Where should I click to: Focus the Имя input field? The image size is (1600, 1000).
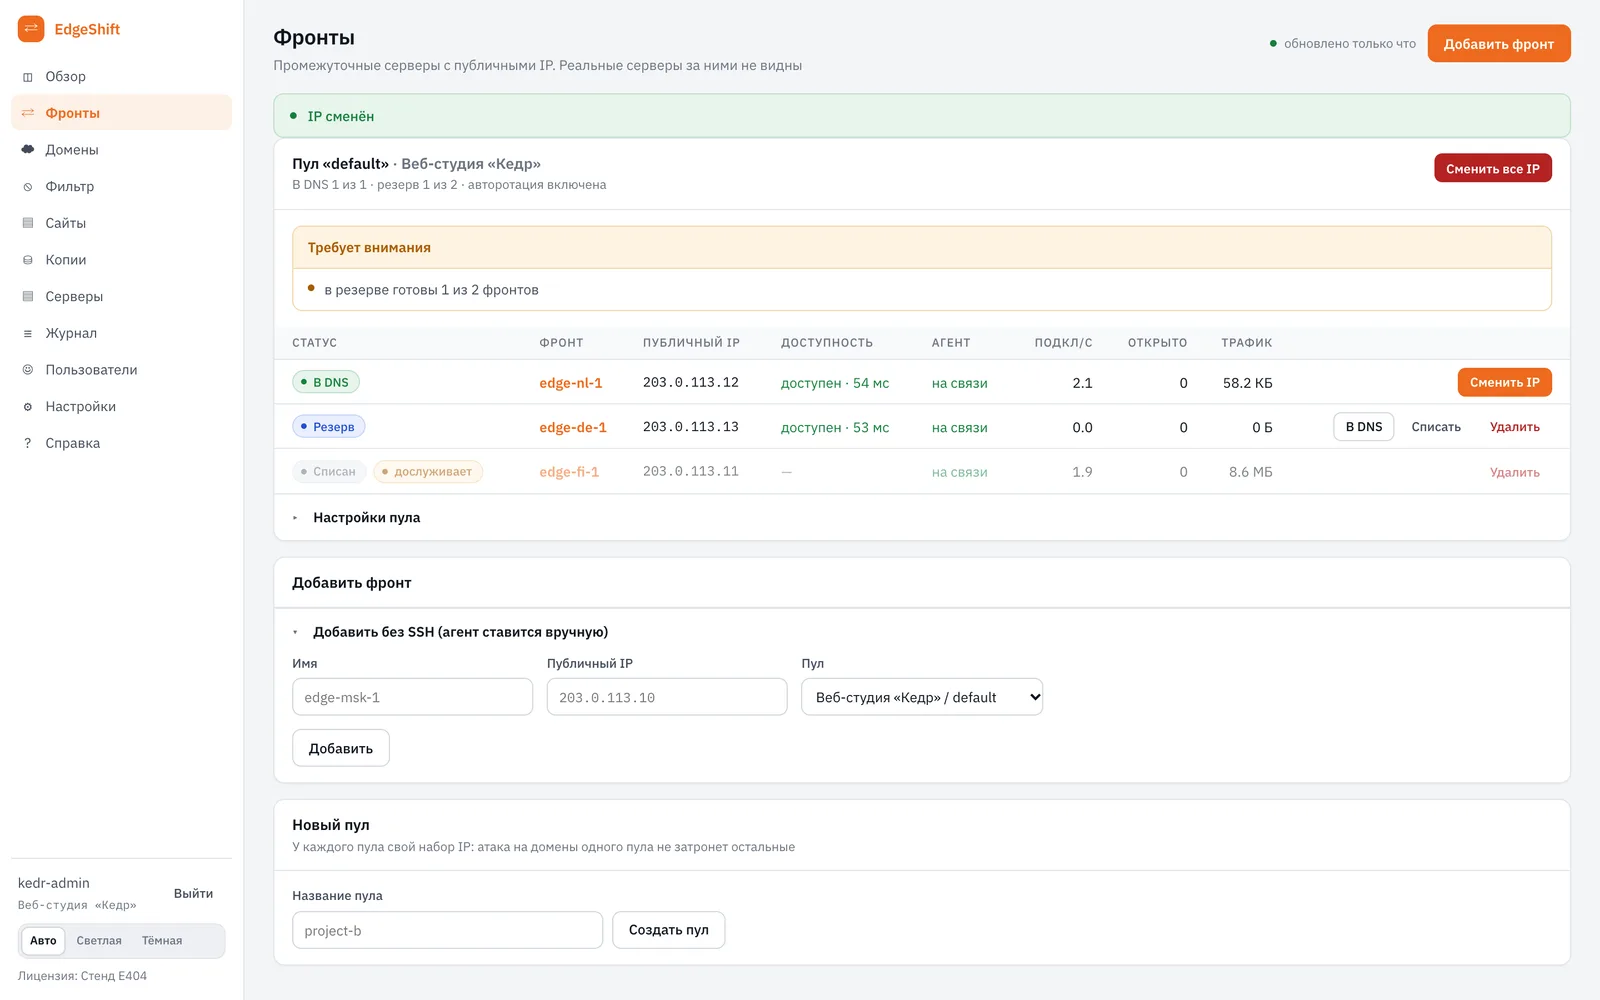[x=412, y=697]
